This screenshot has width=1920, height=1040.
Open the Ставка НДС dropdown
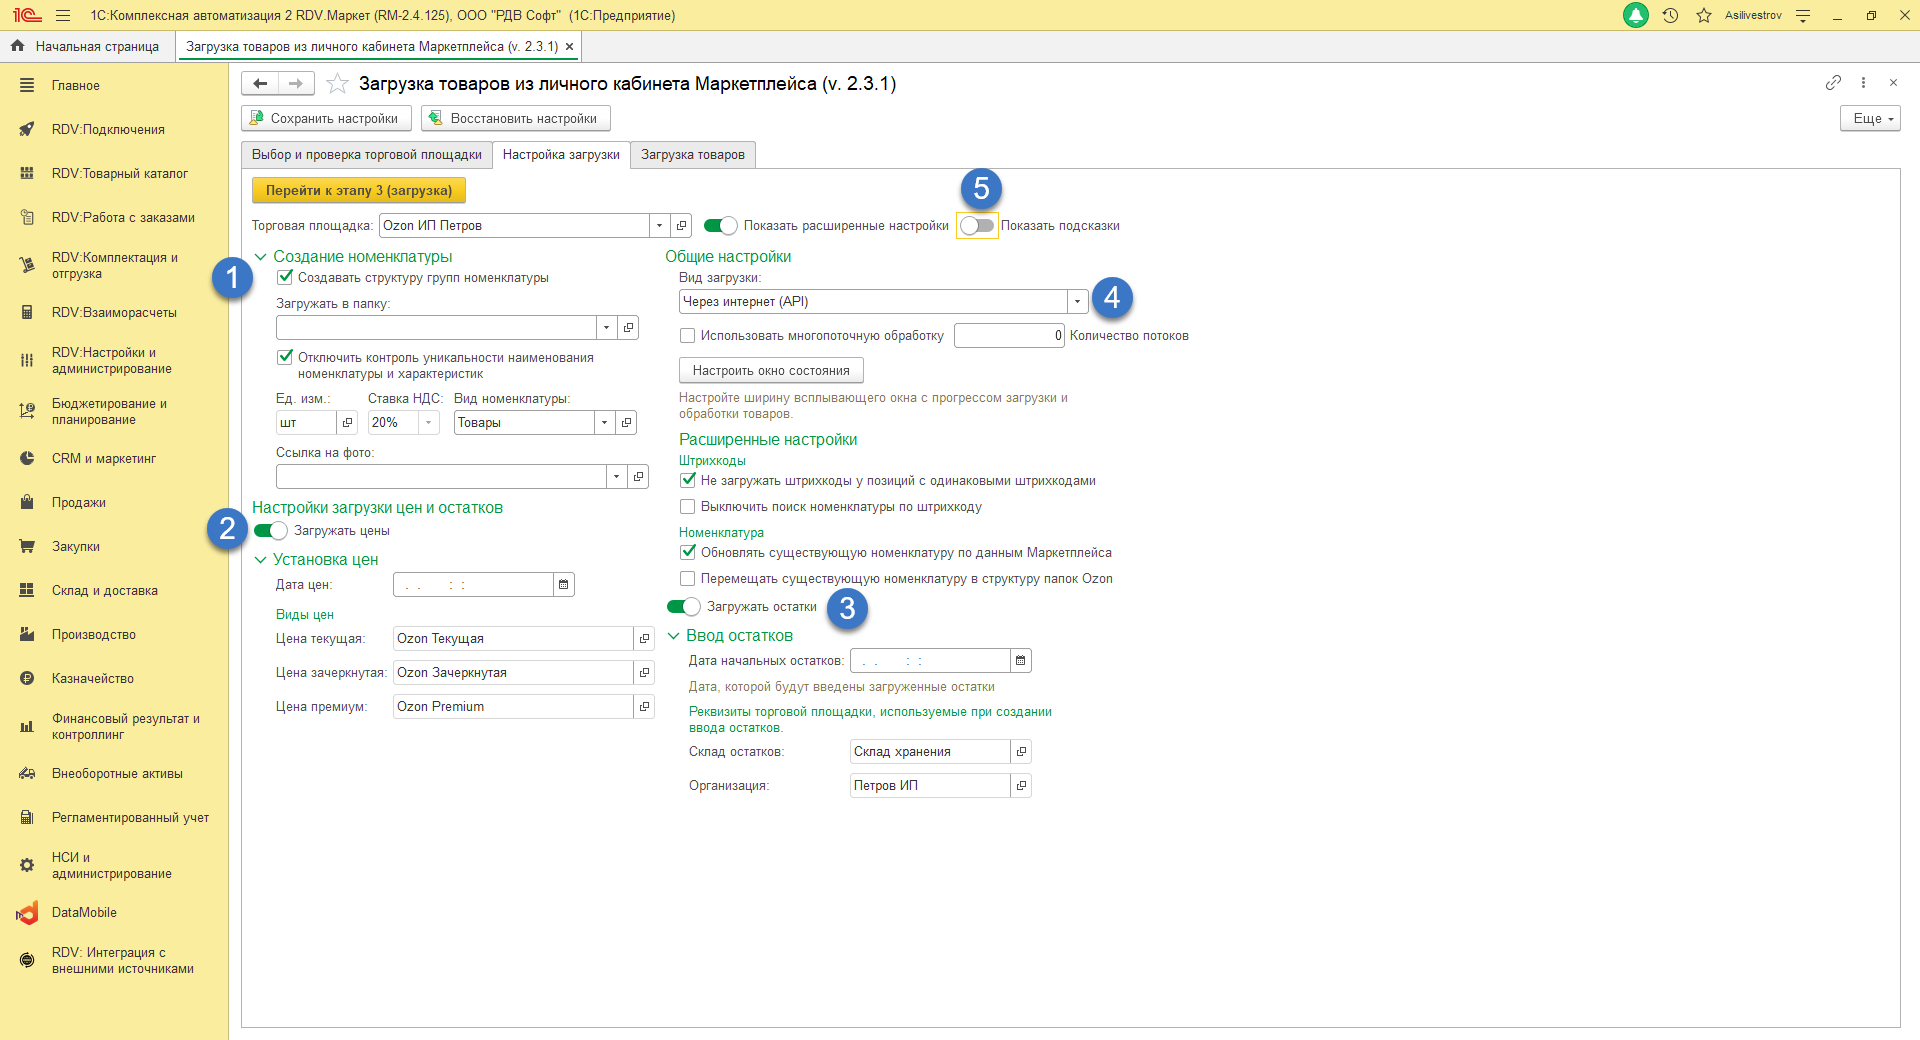[x=428, y=423]
